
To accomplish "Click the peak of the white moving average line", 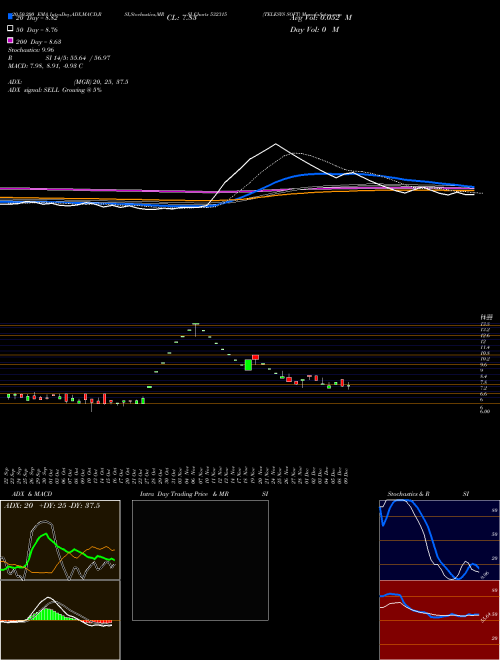I will [x=276, y=144].
